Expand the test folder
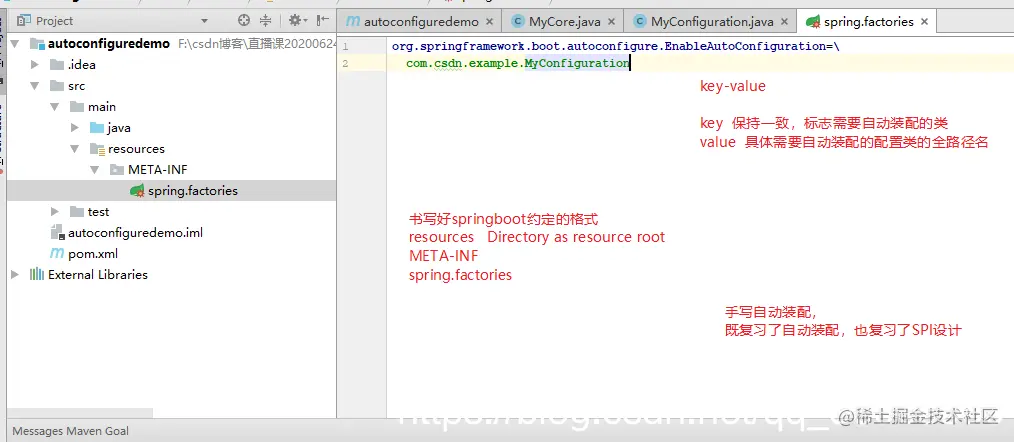This screenshot has height=442, width=1014. pos(55,212)
